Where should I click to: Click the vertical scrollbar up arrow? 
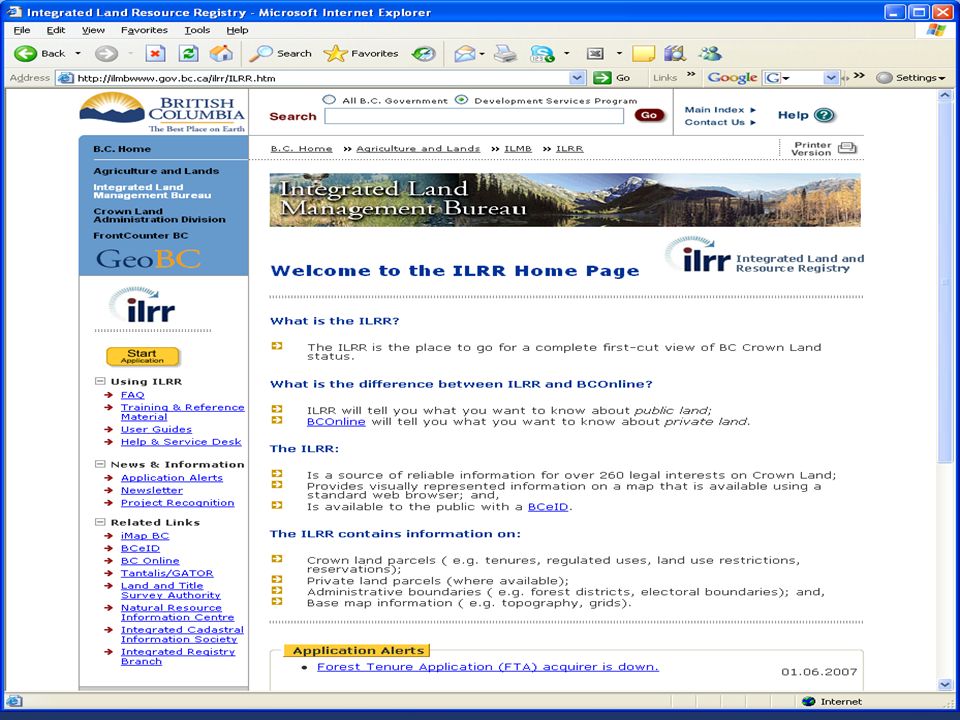[945, 96]
